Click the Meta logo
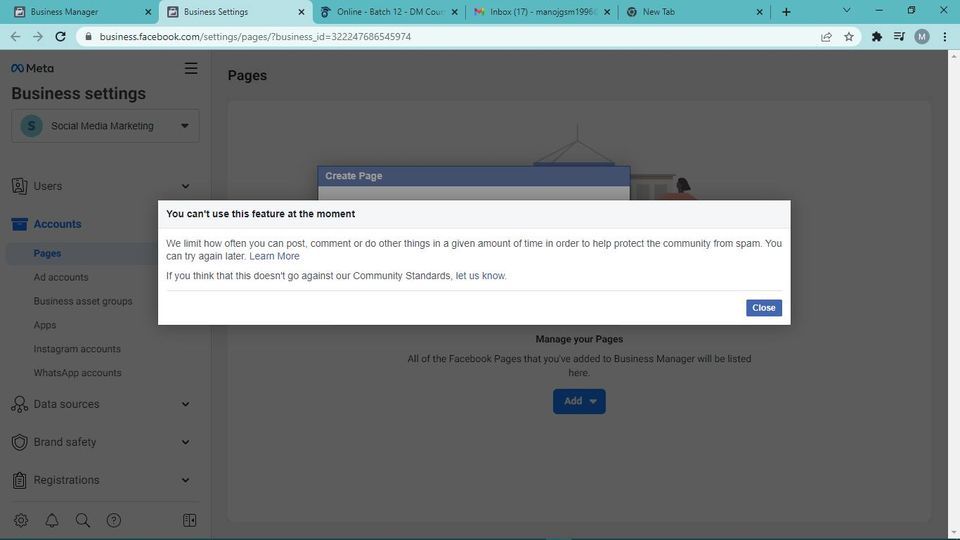The image size is (960, 540). point(32,69)
